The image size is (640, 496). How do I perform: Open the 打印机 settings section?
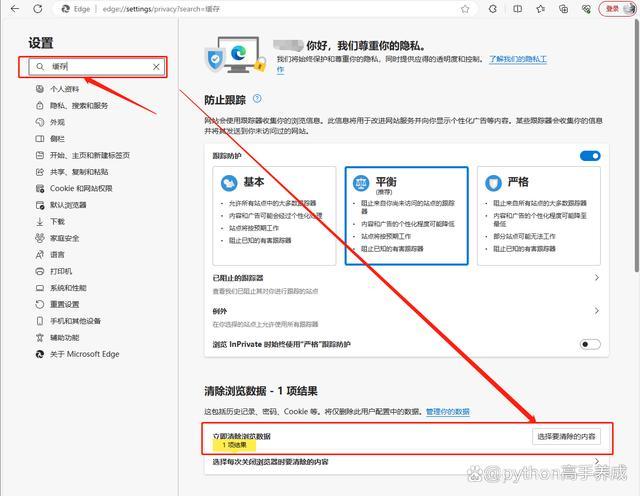point(61,271)
